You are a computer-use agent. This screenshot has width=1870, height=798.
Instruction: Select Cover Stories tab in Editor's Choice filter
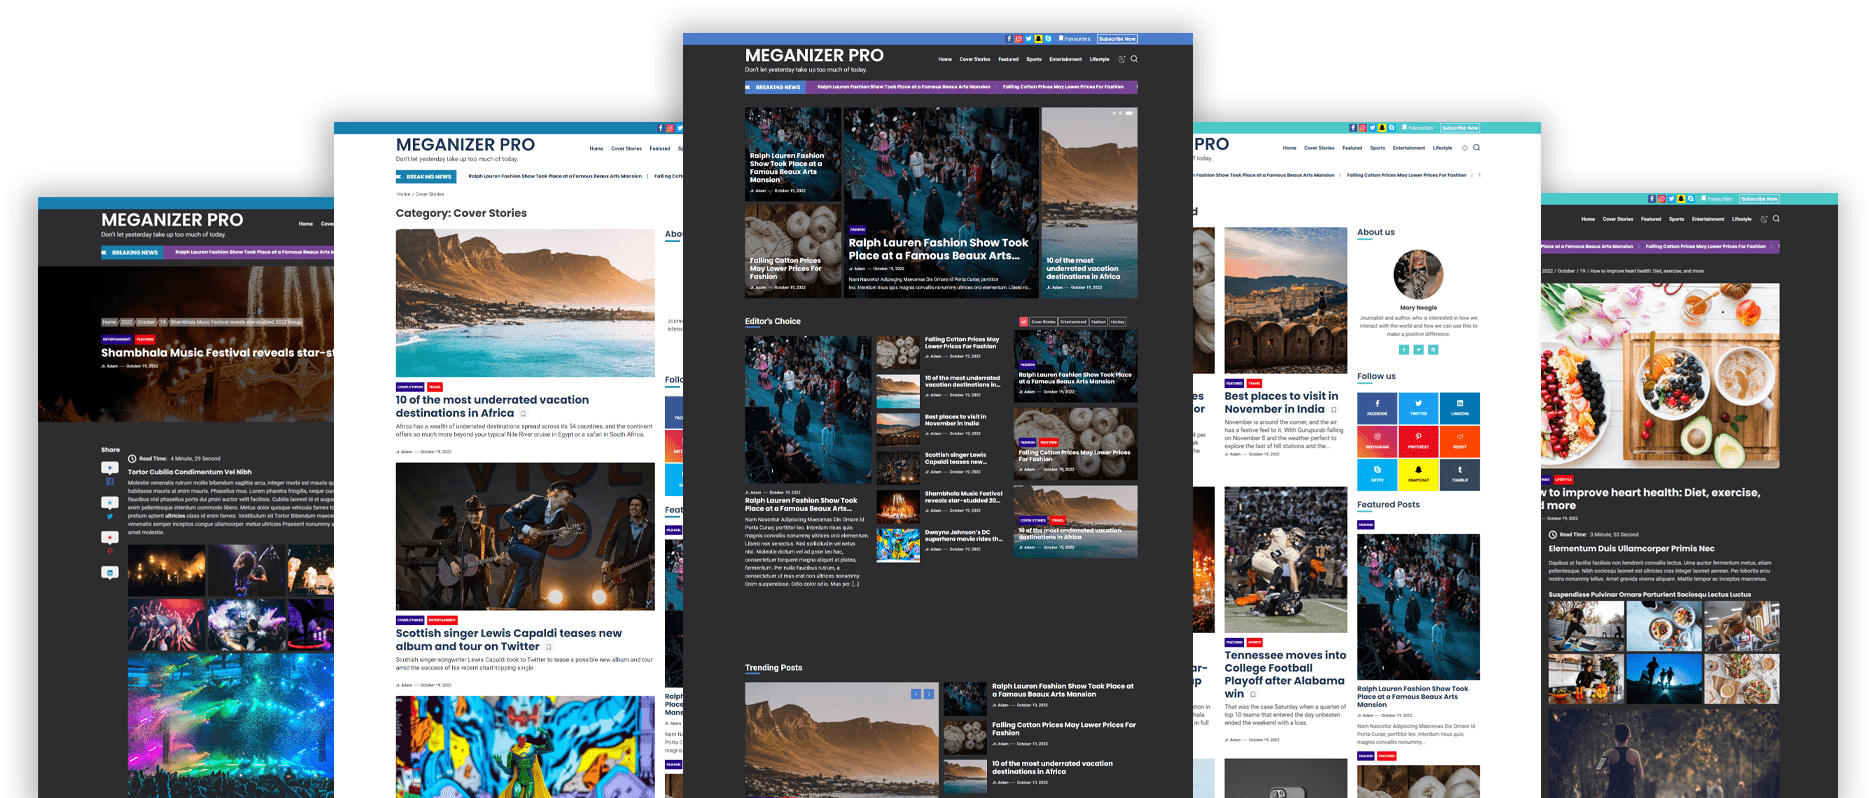1043,322
